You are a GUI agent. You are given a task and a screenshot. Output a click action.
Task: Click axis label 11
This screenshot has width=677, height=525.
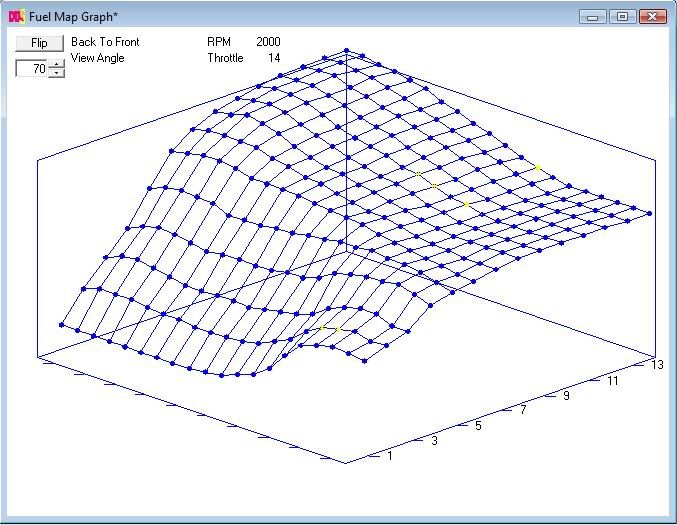tap(613, 381)
